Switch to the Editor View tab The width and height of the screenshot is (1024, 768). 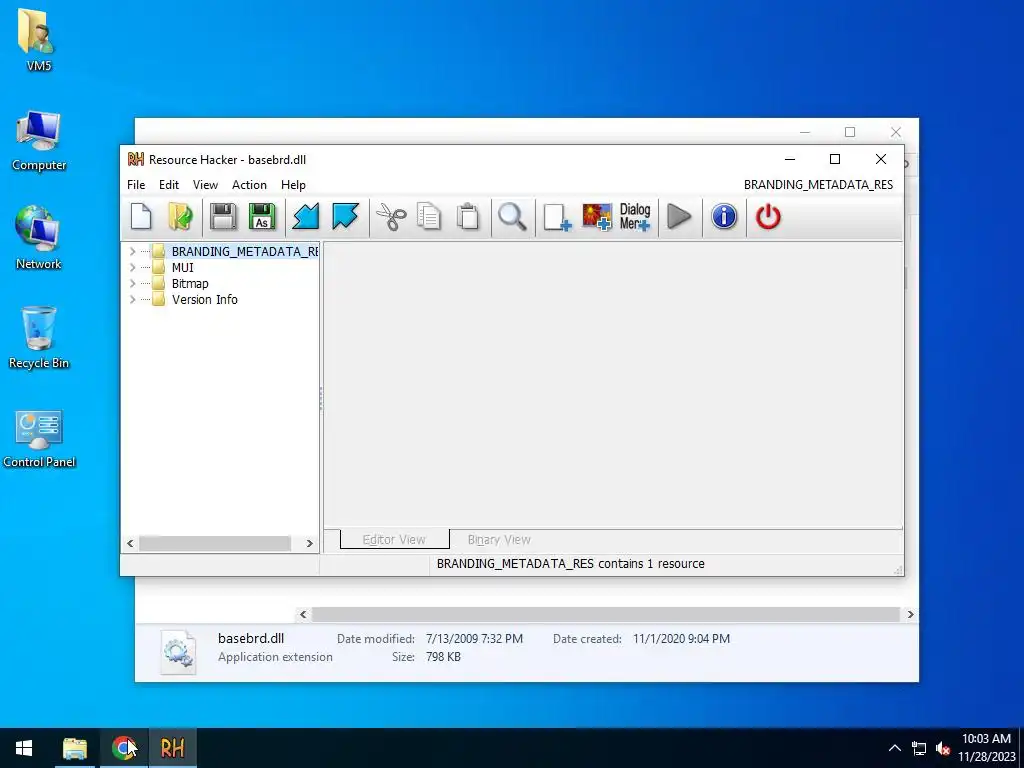coord(394,539)
